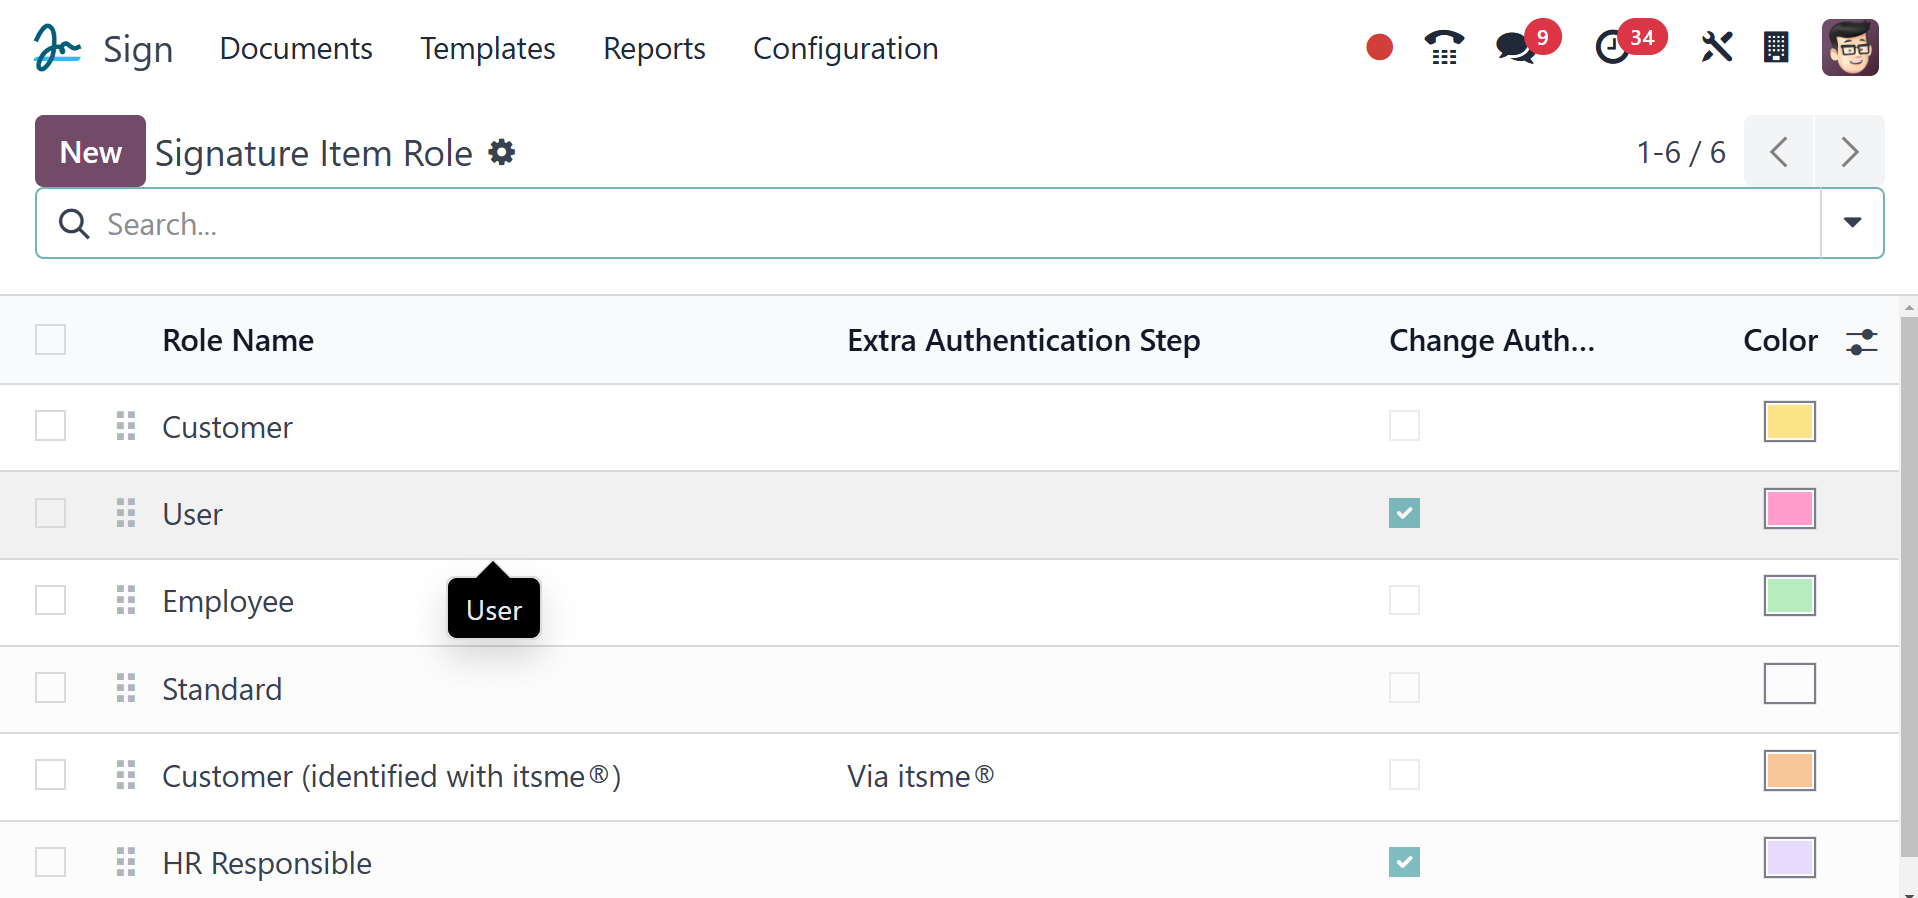Click the red recording indicator icon
Viewport: 1918px width, 898px height.
(x=1379, y=47)
